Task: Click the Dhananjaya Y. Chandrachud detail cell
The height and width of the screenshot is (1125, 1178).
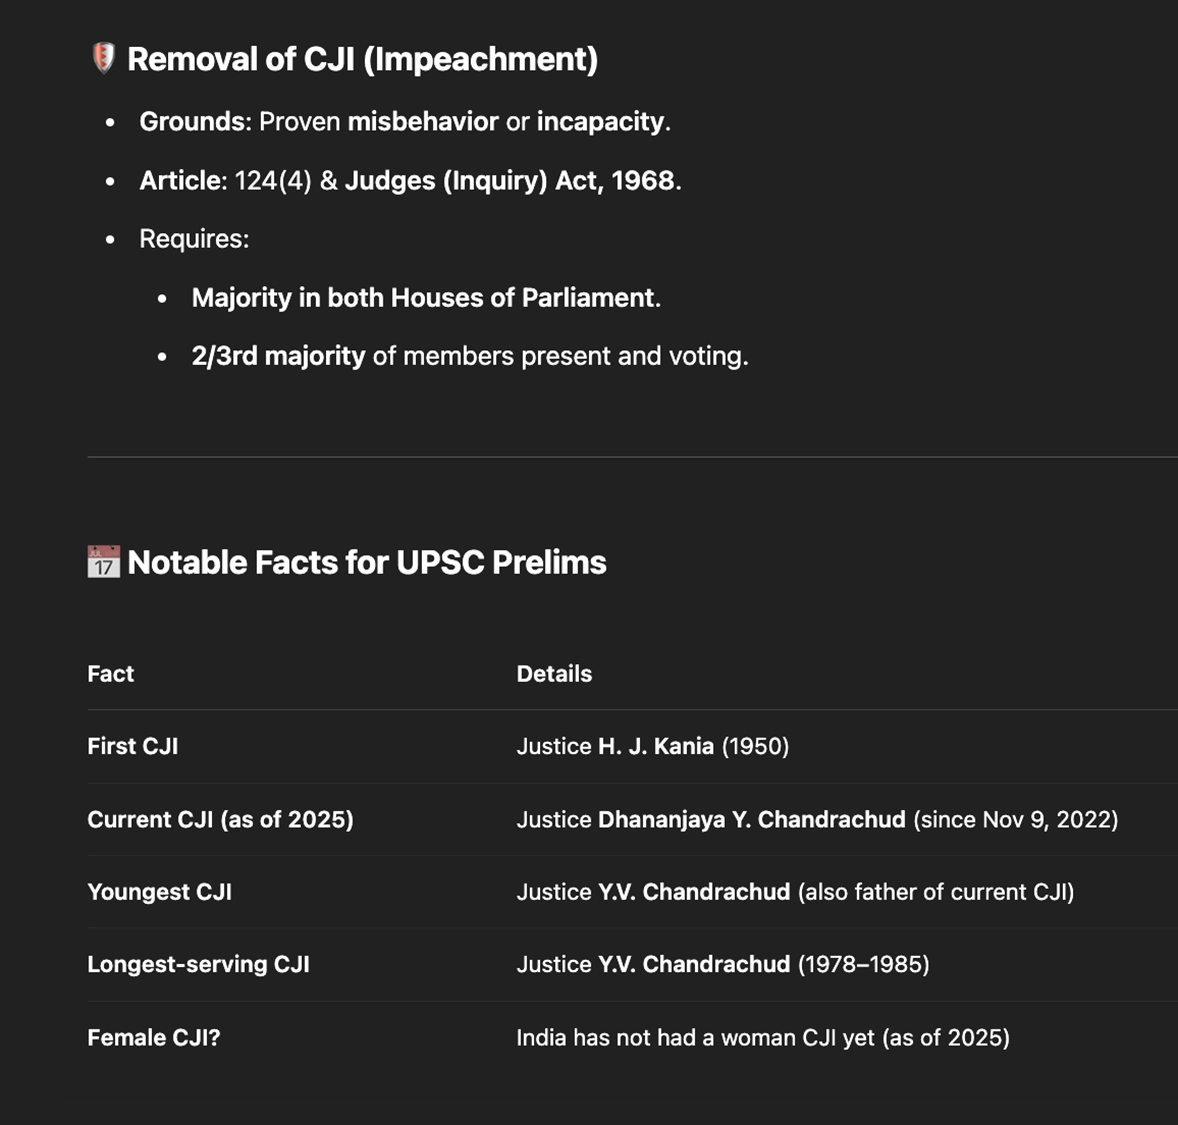Action: [817, 819]
